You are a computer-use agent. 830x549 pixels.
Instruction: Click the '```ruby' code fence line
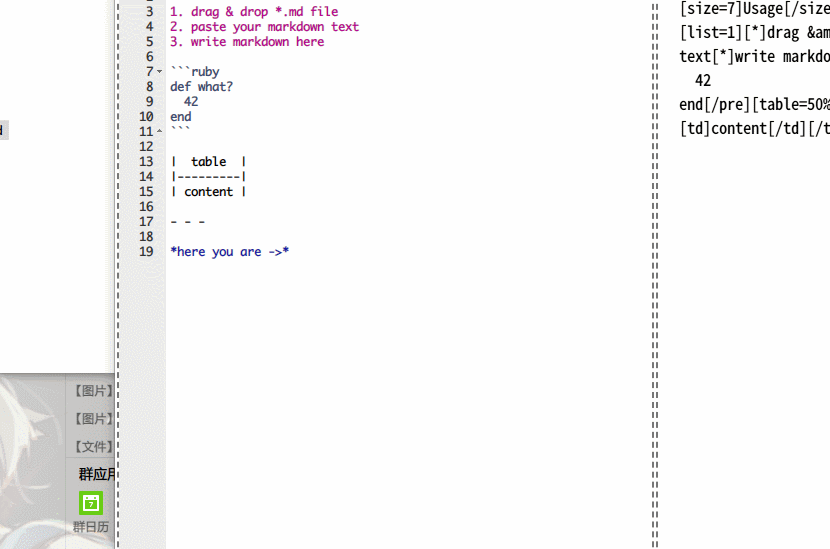(x=195, y=71)
